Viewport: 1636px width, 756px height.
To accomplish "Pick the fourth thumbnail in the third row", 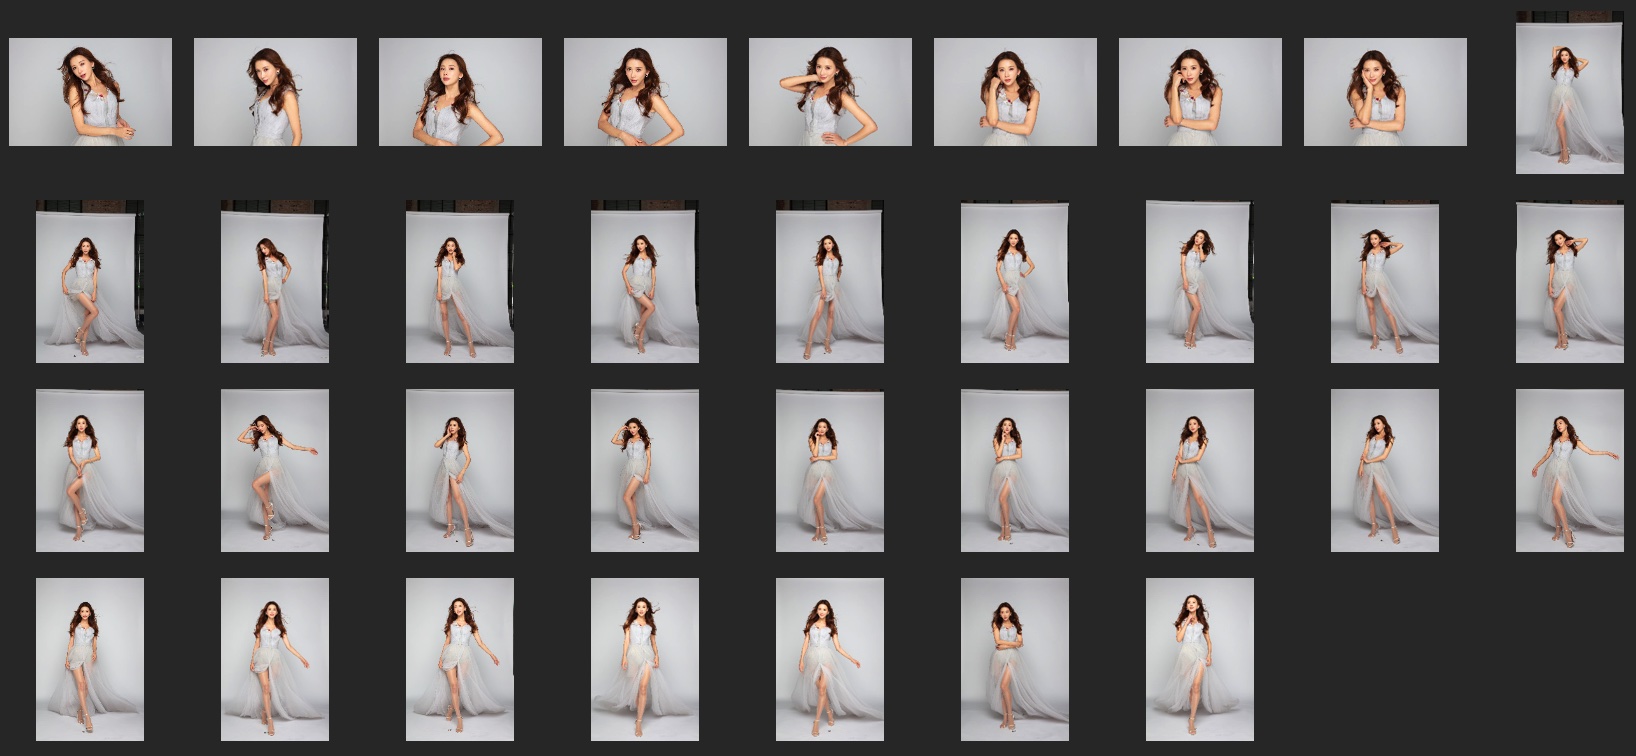I will tap(645, 470).
